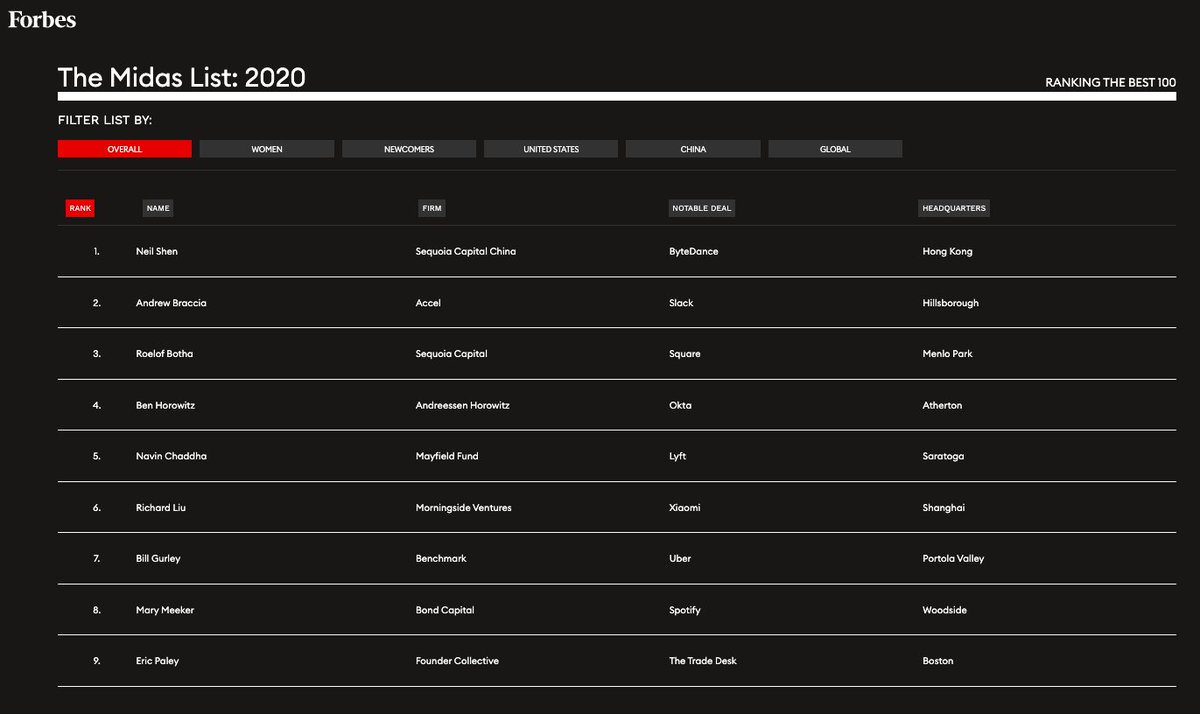Sort by the RANK column header
The width and height of the screenshot is (1200, 714).
tap(80, 208)
